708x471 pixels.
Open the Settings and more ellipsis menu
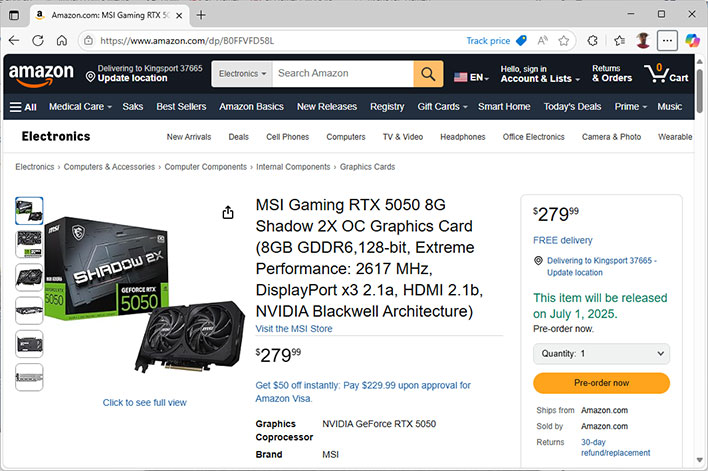click(x=667, y=41)
